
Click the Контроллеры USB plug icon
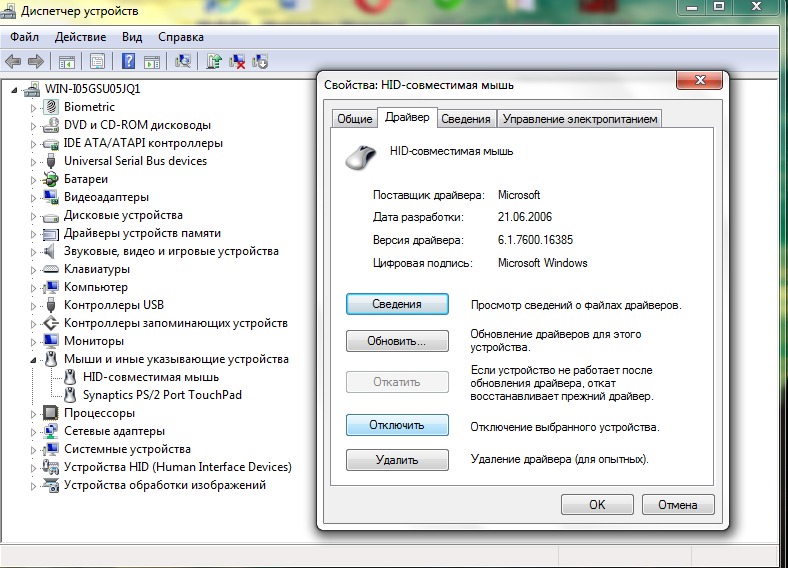[51, 305]
